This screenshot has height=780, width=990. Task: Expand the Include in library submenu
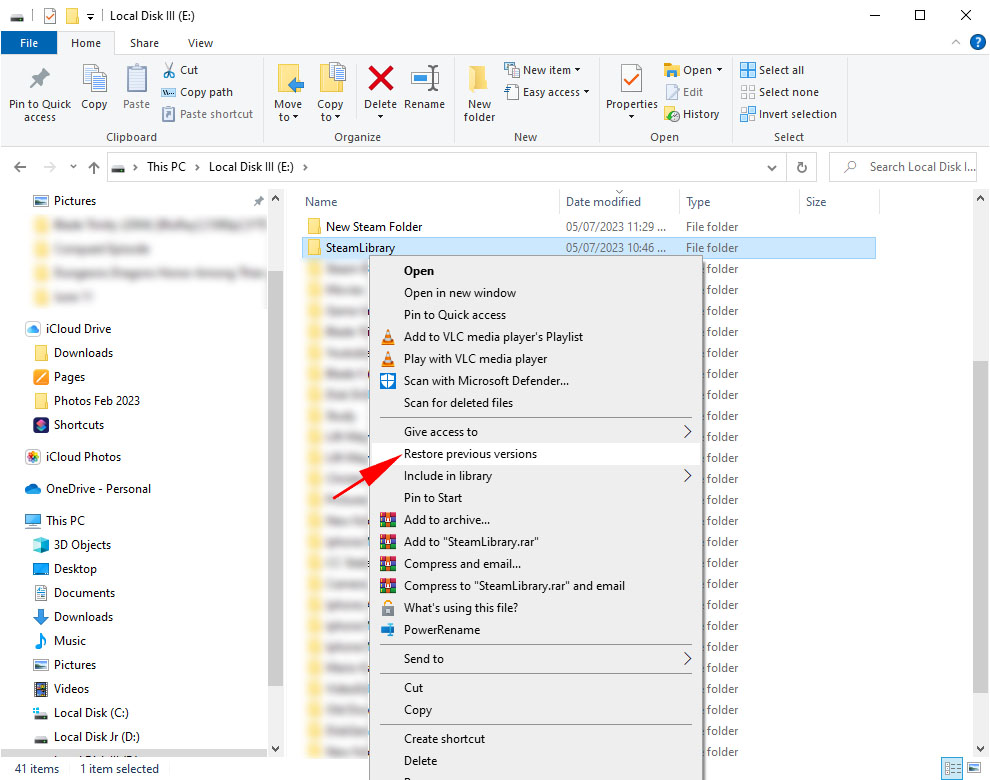[535, 476]
